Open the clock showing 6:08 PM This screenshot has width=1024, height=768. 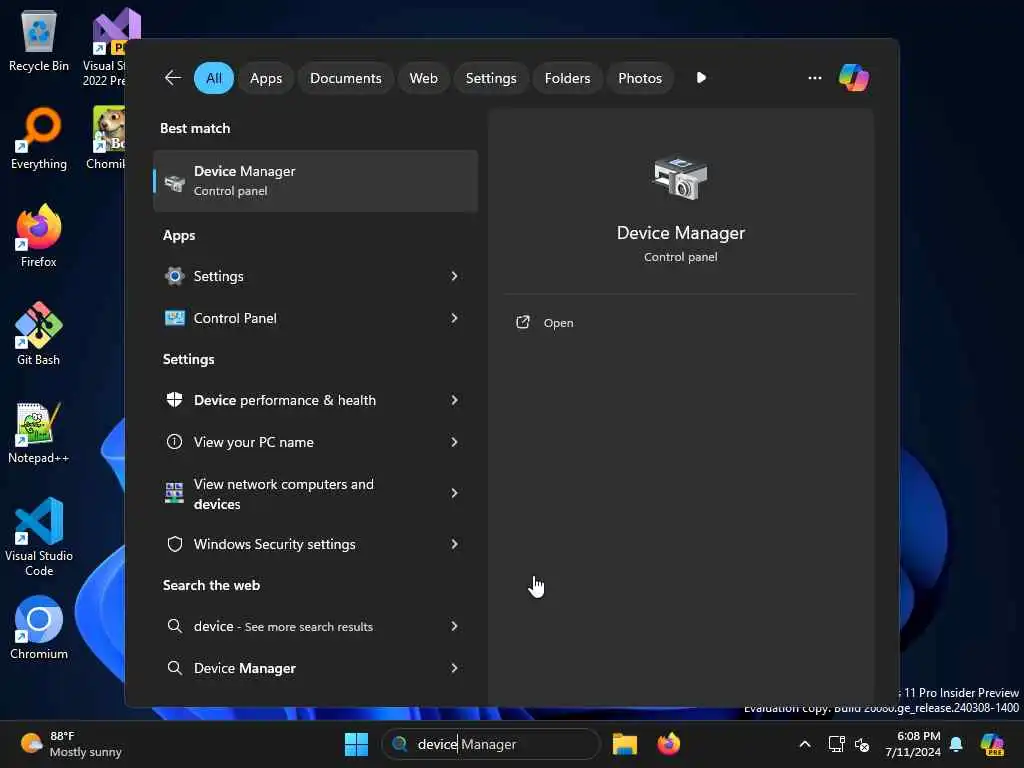pos(912,744)
